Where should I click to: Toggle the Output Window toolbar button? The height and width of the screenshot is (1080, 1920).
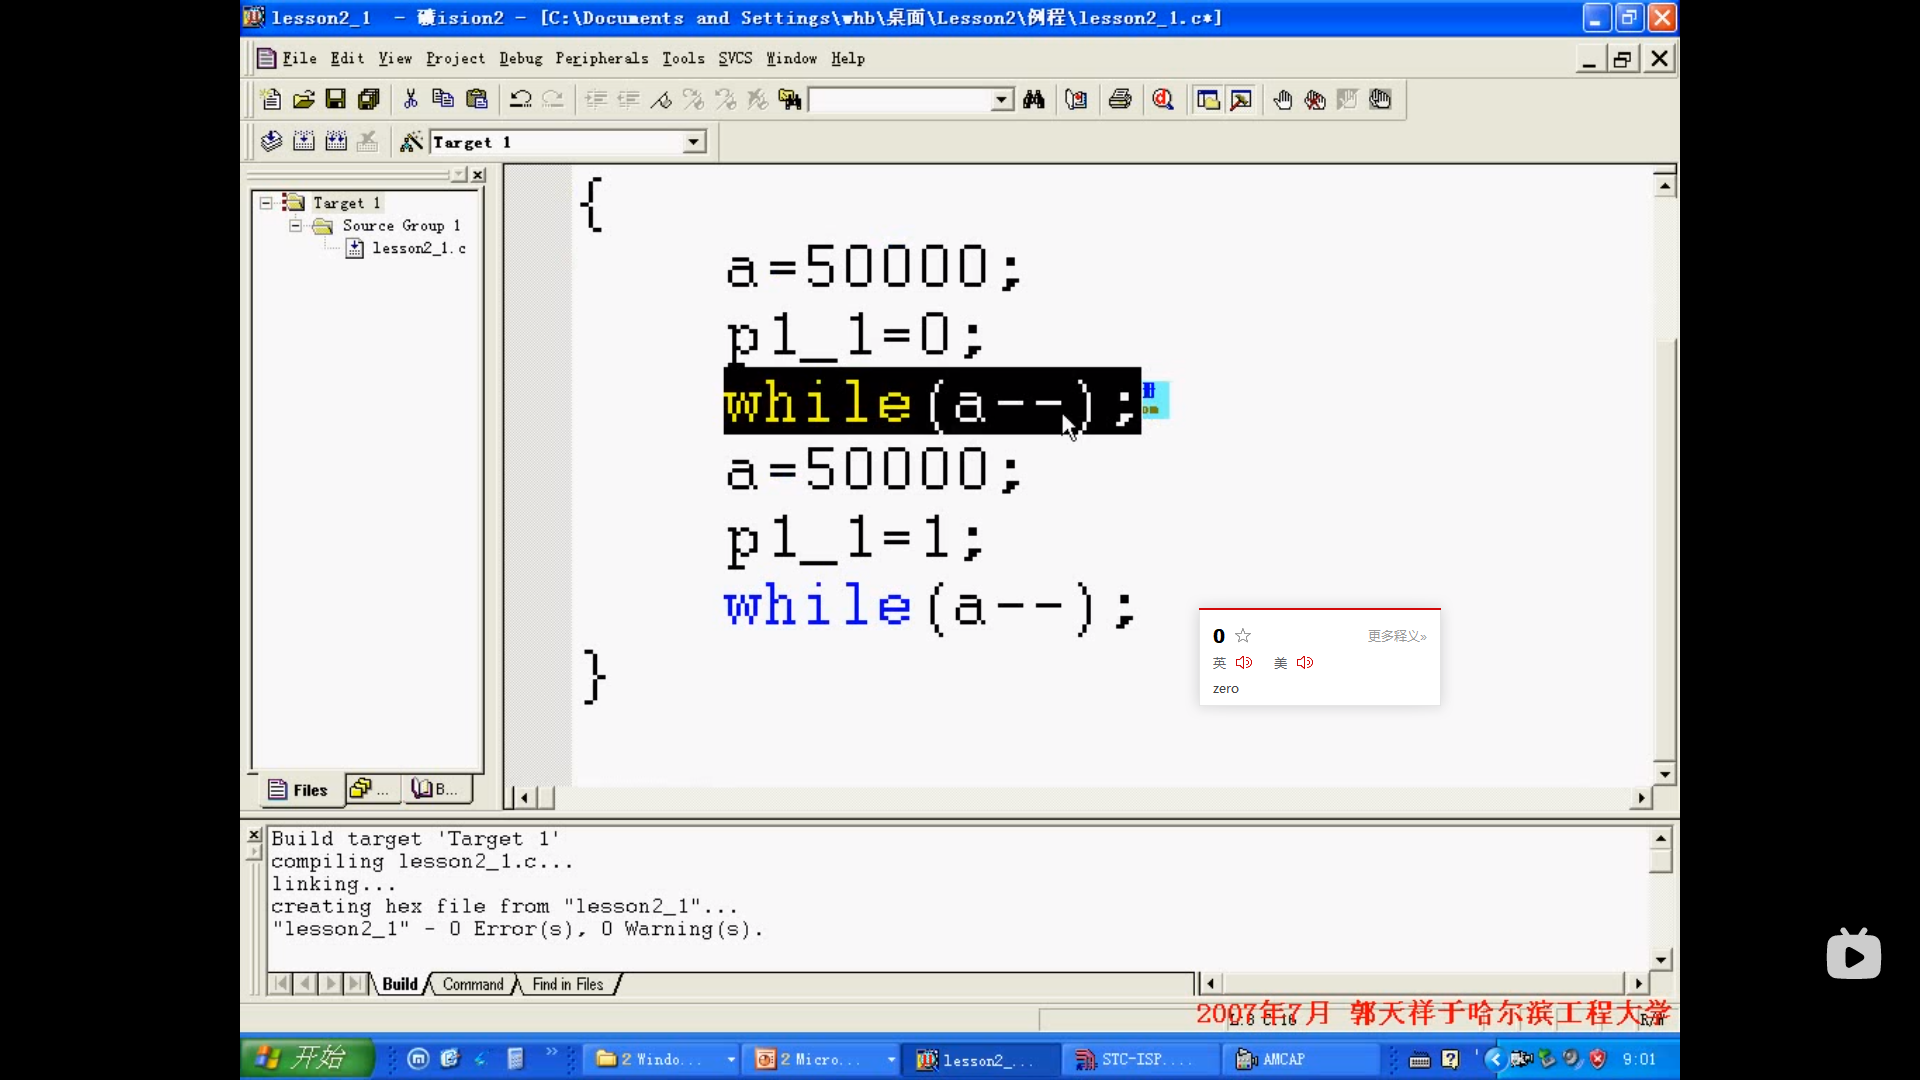pos(1241,99)
